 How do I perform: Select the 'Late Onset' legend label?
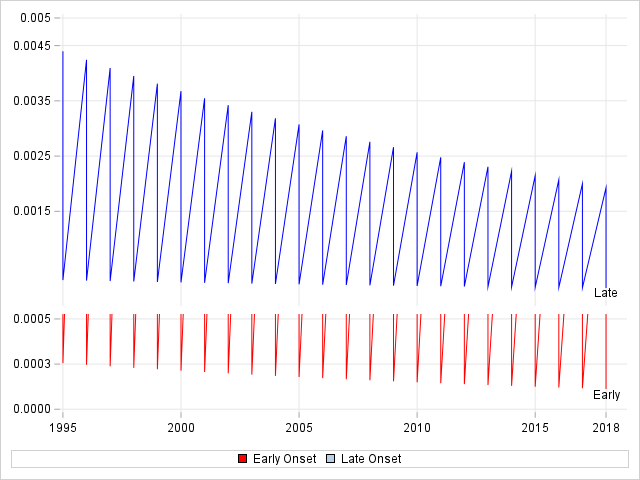pos(371,459)
